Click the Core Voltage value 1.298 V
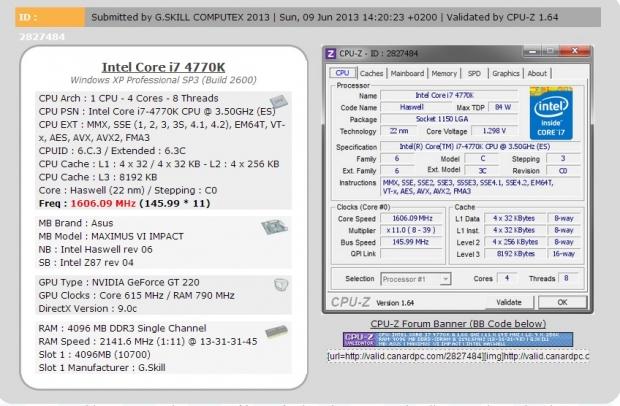Viewport: 620px width, 406px height. click(x=494, y=131)
